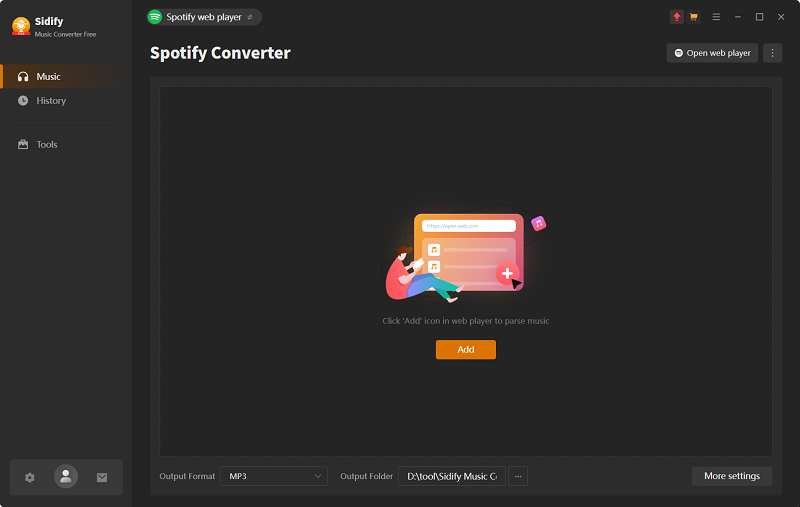Click the 'Output Format' label
The image size is (800, 507).
tap(187, 476)
